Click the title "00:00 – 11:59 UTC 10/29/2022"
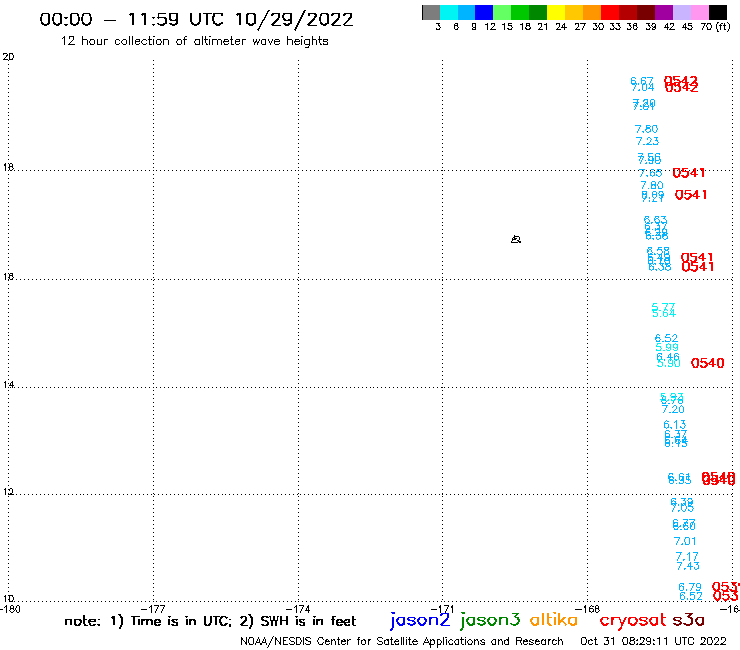 click(196, 20)
